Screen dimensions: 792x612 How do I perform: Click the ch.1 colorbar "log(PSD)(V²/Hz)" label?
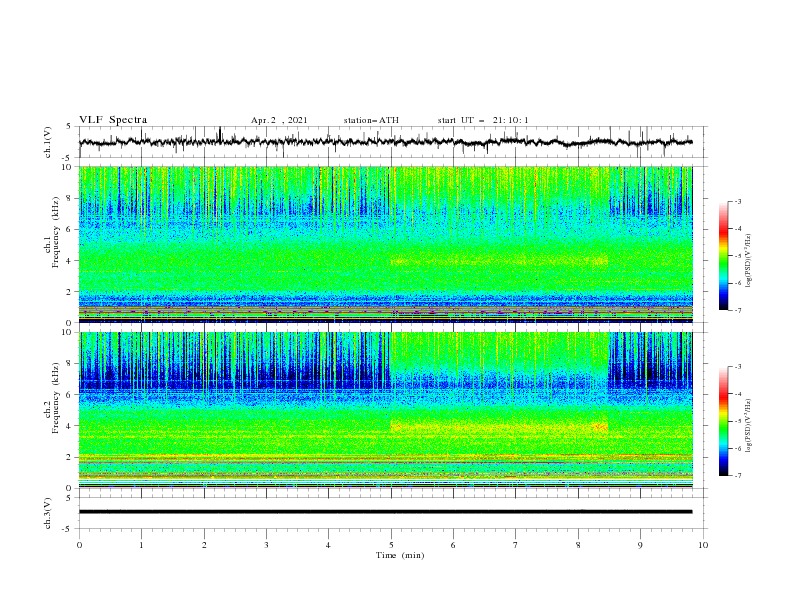tap(749, 261)
